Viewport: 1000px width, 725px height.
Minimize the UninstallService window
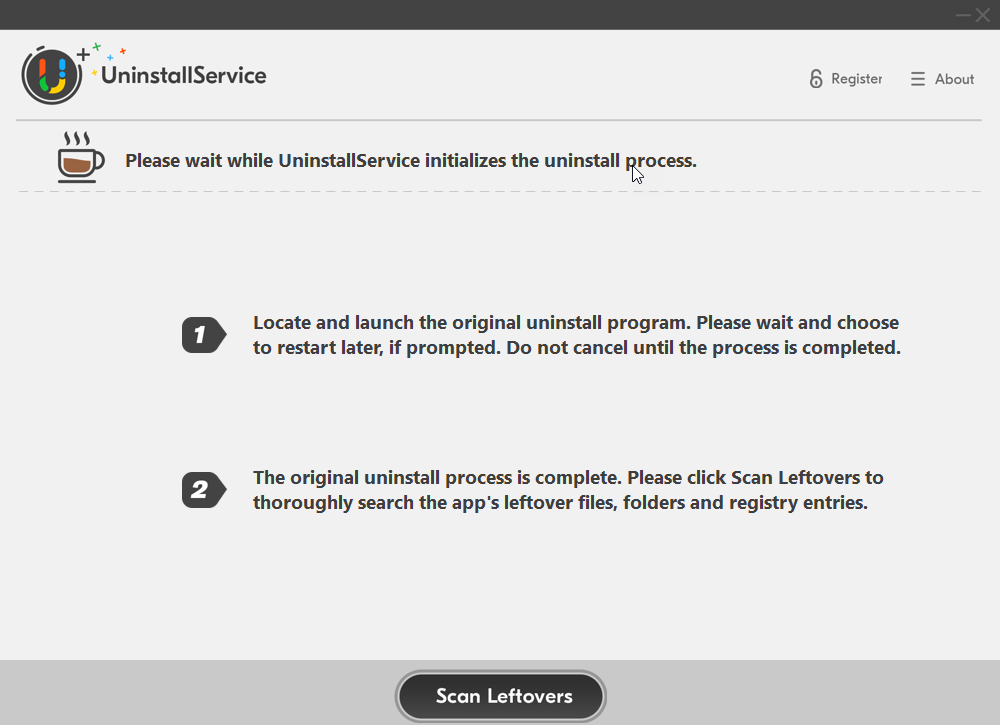[x=963, y=15]
